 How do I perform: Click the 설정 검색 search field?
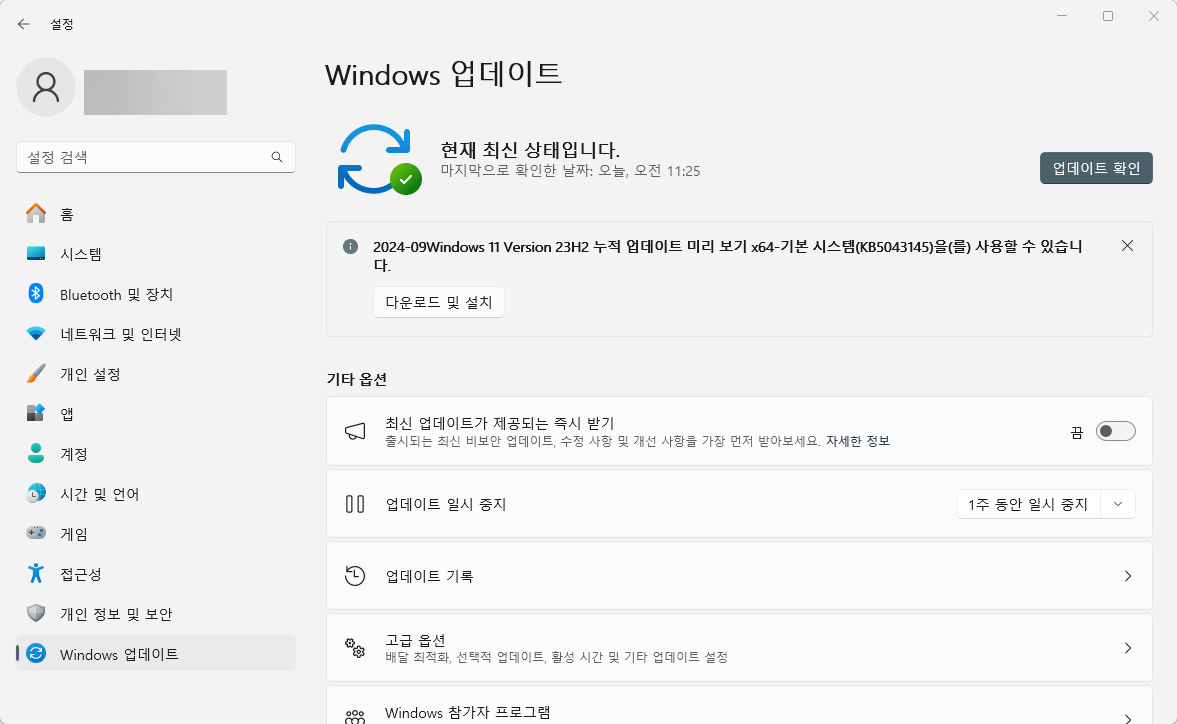pos(155,157)
